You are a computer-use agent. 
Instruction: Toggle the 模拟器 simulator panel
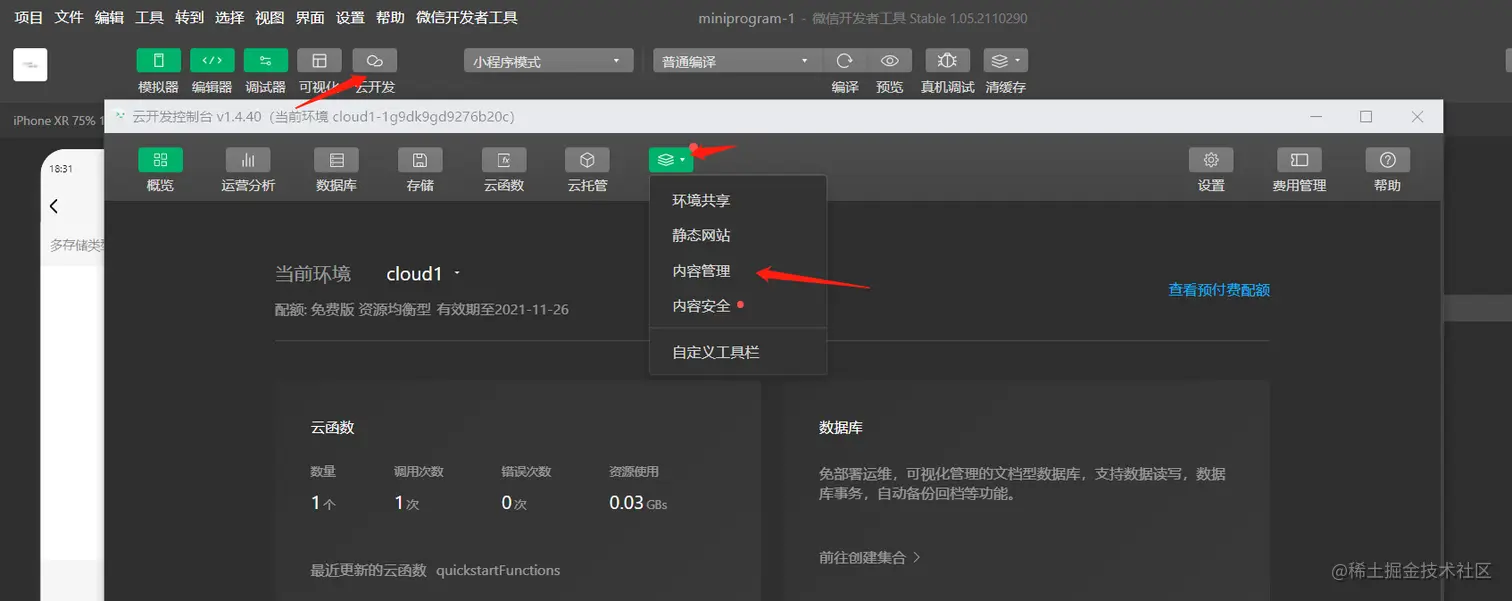pos(159,61)
